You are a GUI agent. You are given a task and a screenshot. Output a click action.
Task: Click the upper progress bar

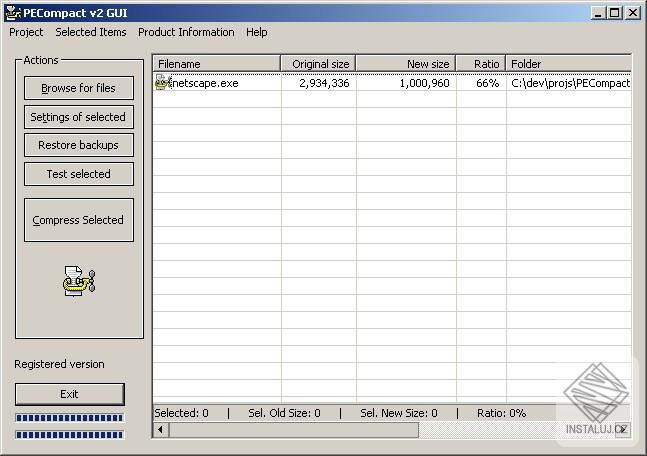[x=69, y=418]
